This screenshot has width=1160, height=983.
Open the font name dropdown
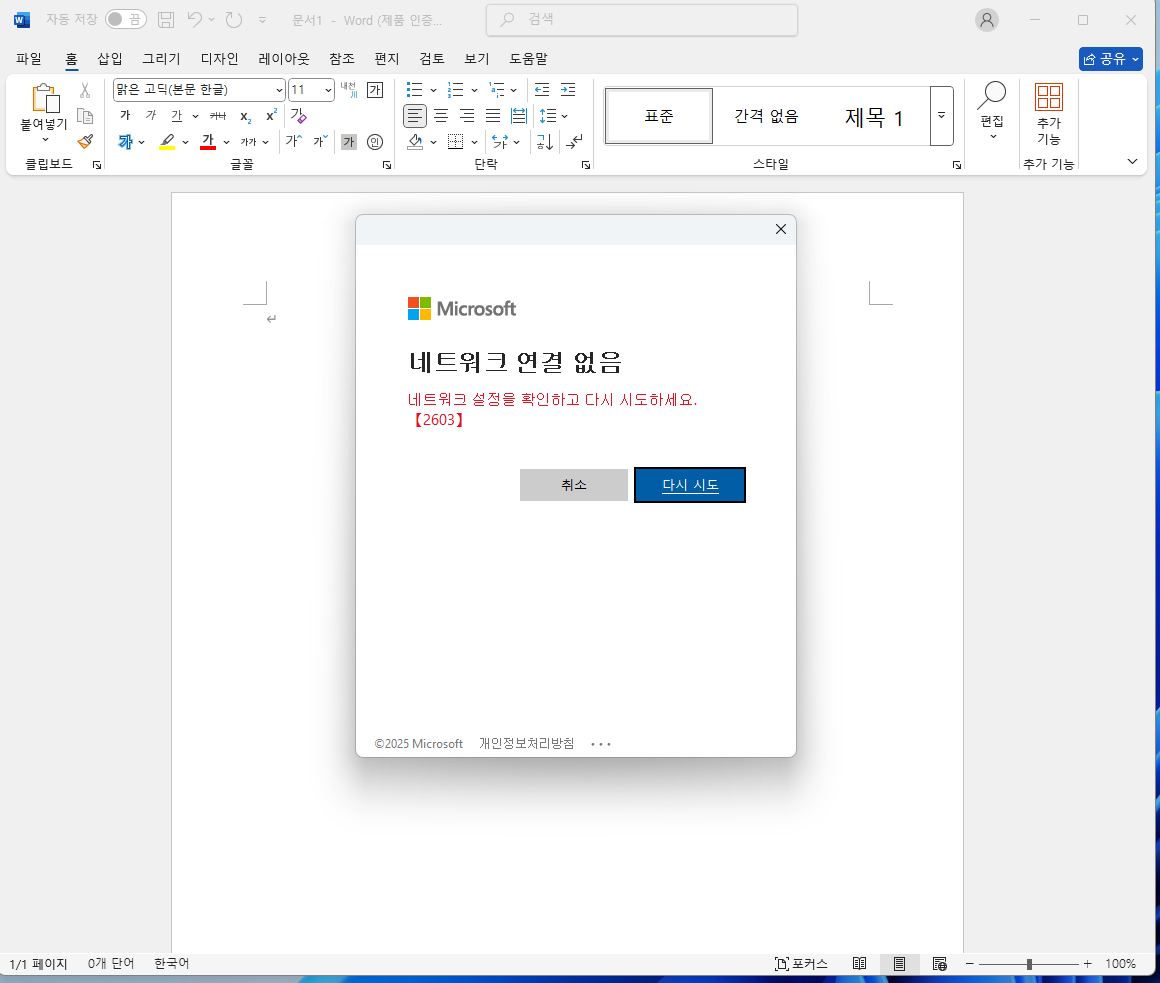279,90
